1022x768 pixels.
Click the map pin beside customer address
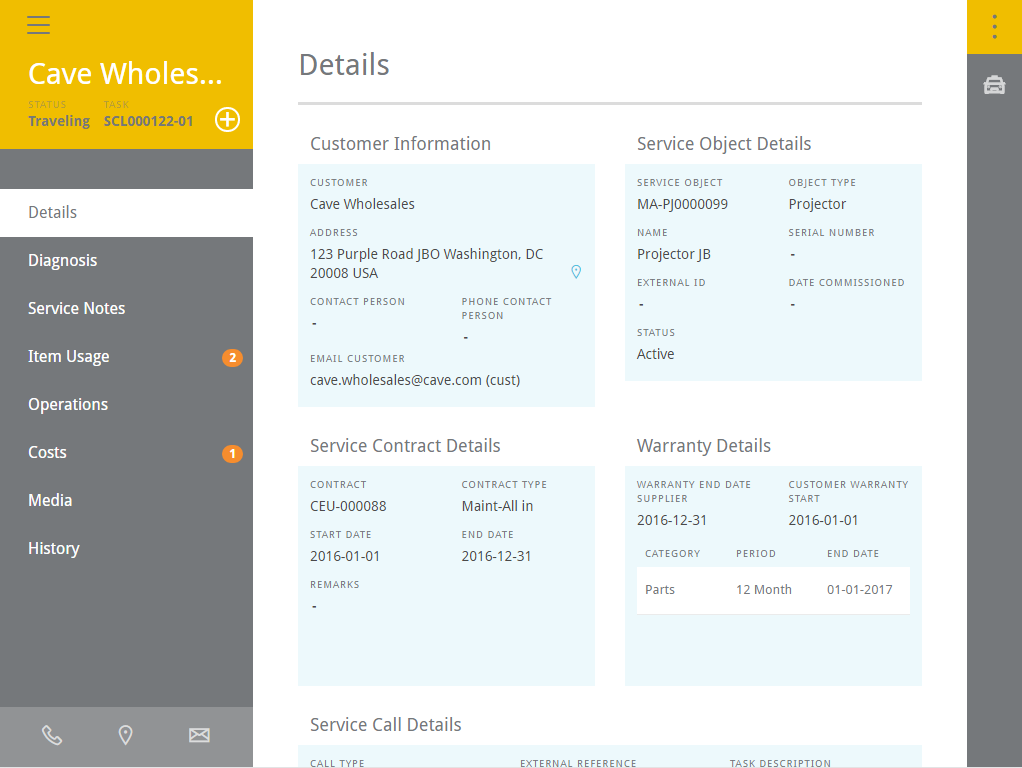click(x=576, y=272)
